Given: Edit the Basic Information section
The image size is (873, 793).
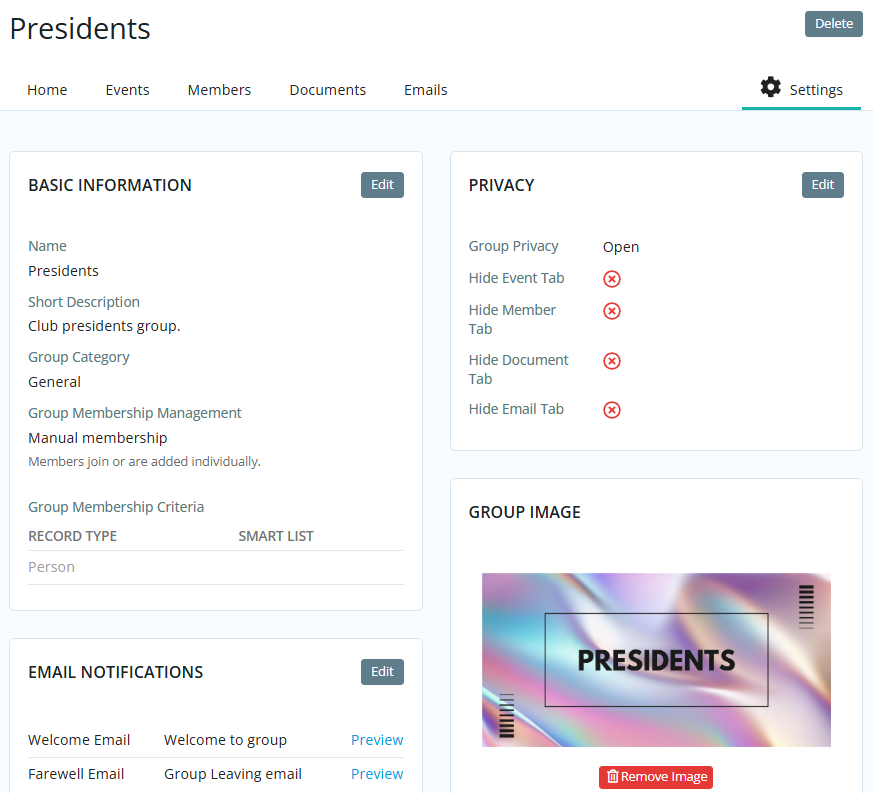Looking at the screenshot, I should click(382, 185).
